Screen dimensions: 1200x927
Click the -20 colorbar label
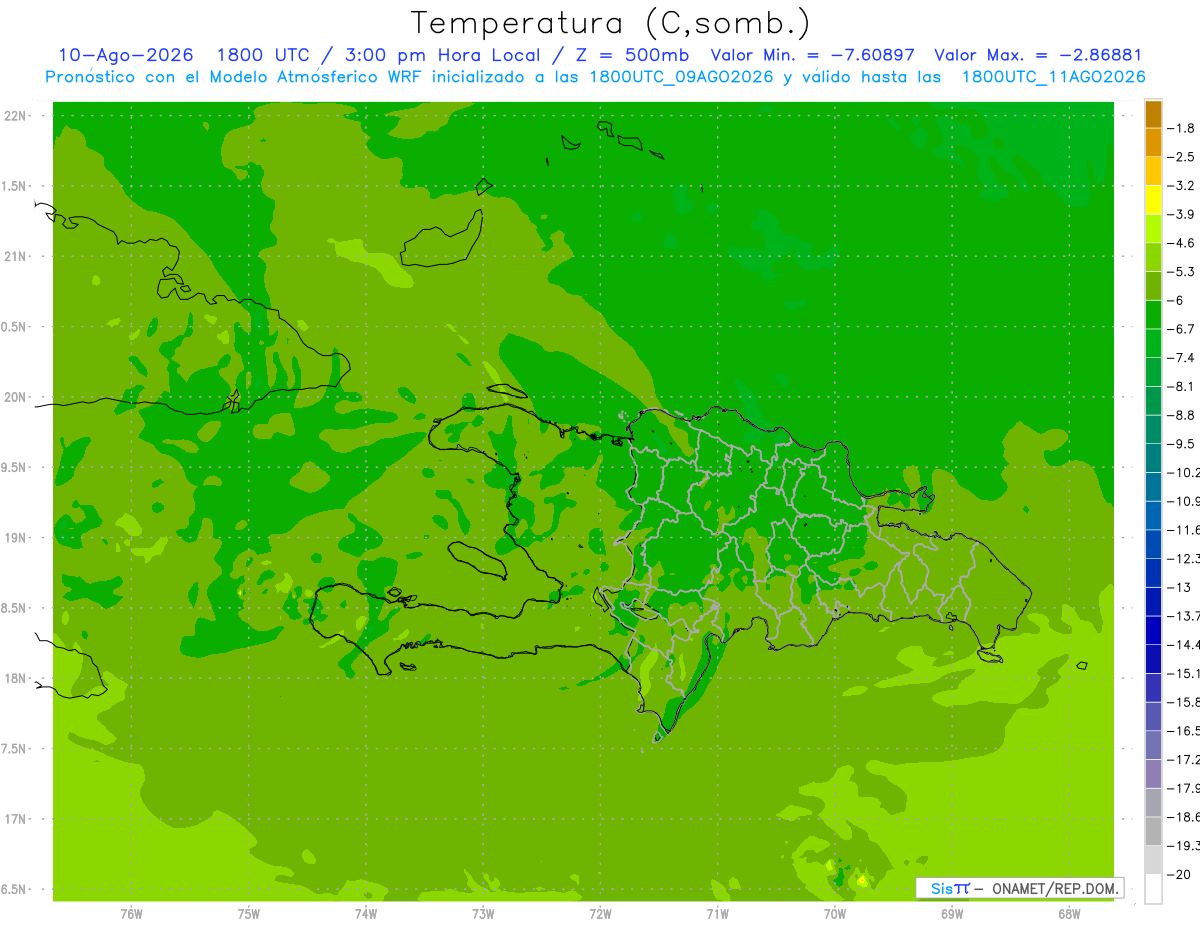1180,874
